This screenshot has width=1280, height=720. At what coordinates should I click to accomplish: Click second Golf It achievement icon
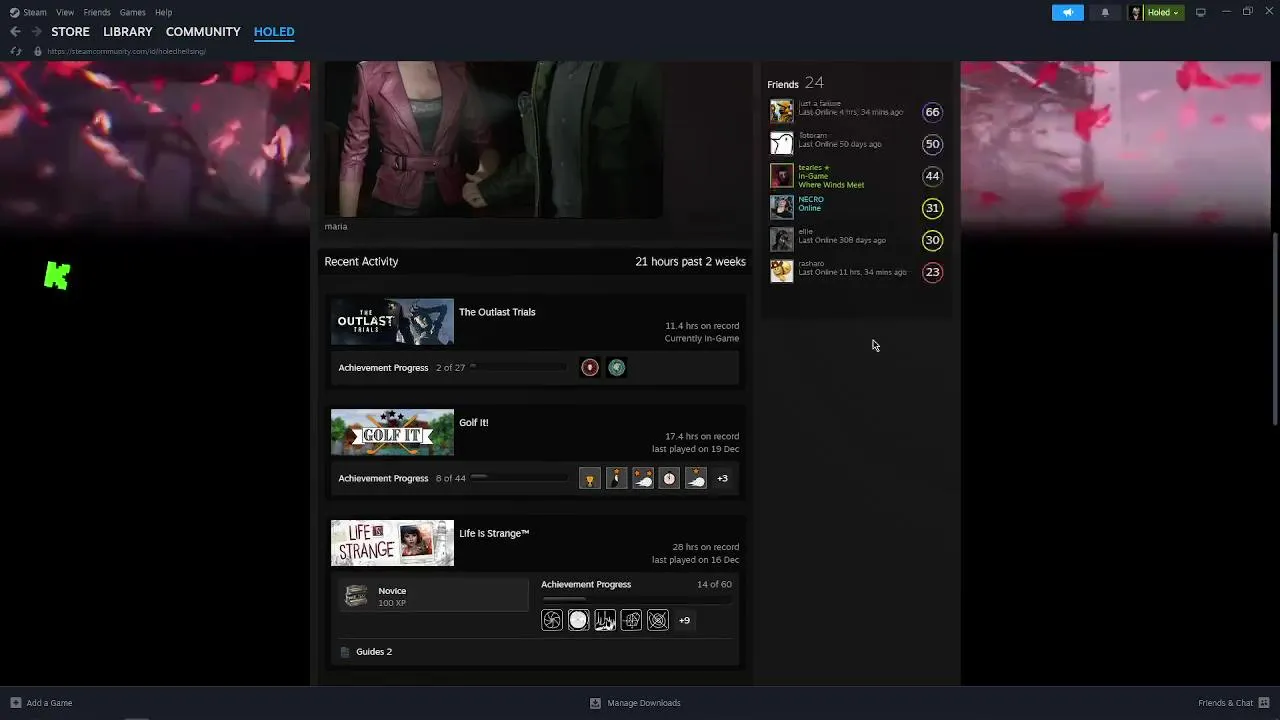tap(616, 479)
